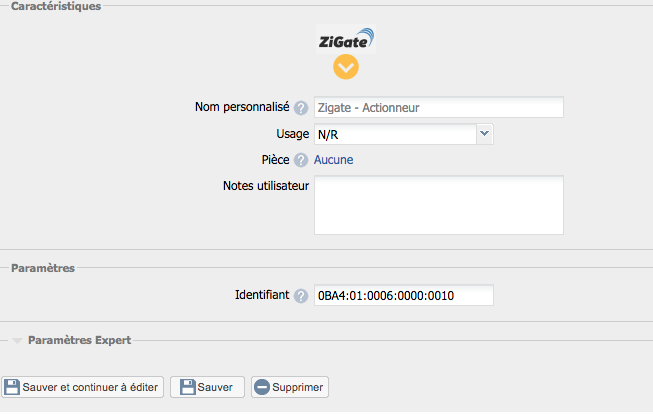Expand the Paramètres Expert section triangle
Screen dimensions: 653x415
(17, 341)
